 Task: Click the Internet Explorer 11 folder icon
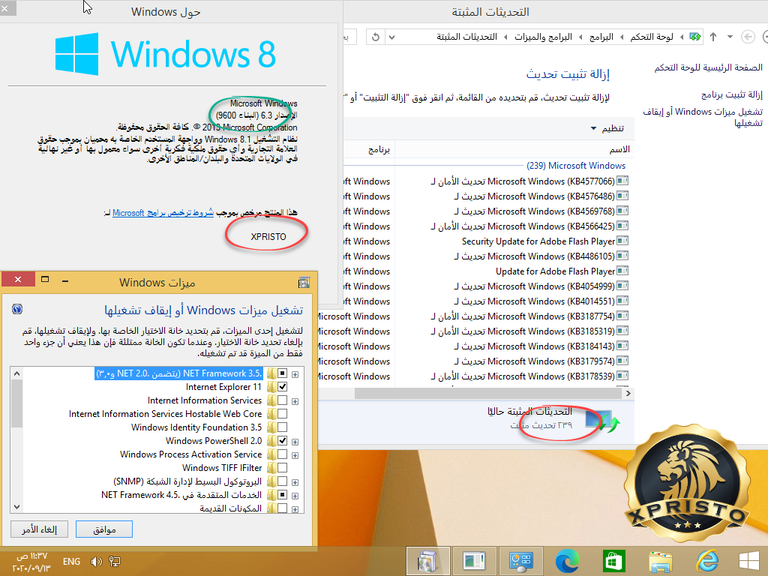(x=271, y=387)
